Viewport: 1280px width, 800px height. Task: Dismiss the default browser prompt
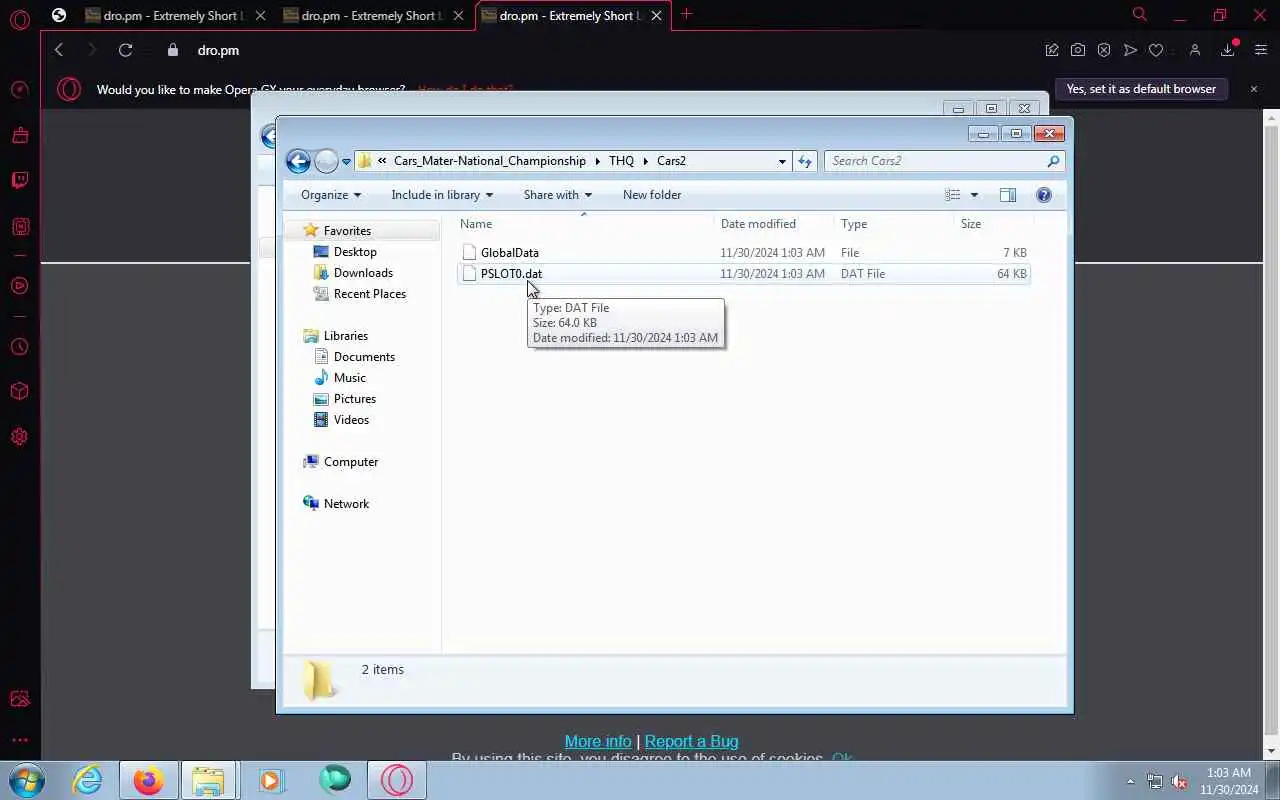tap(1254, 89)
